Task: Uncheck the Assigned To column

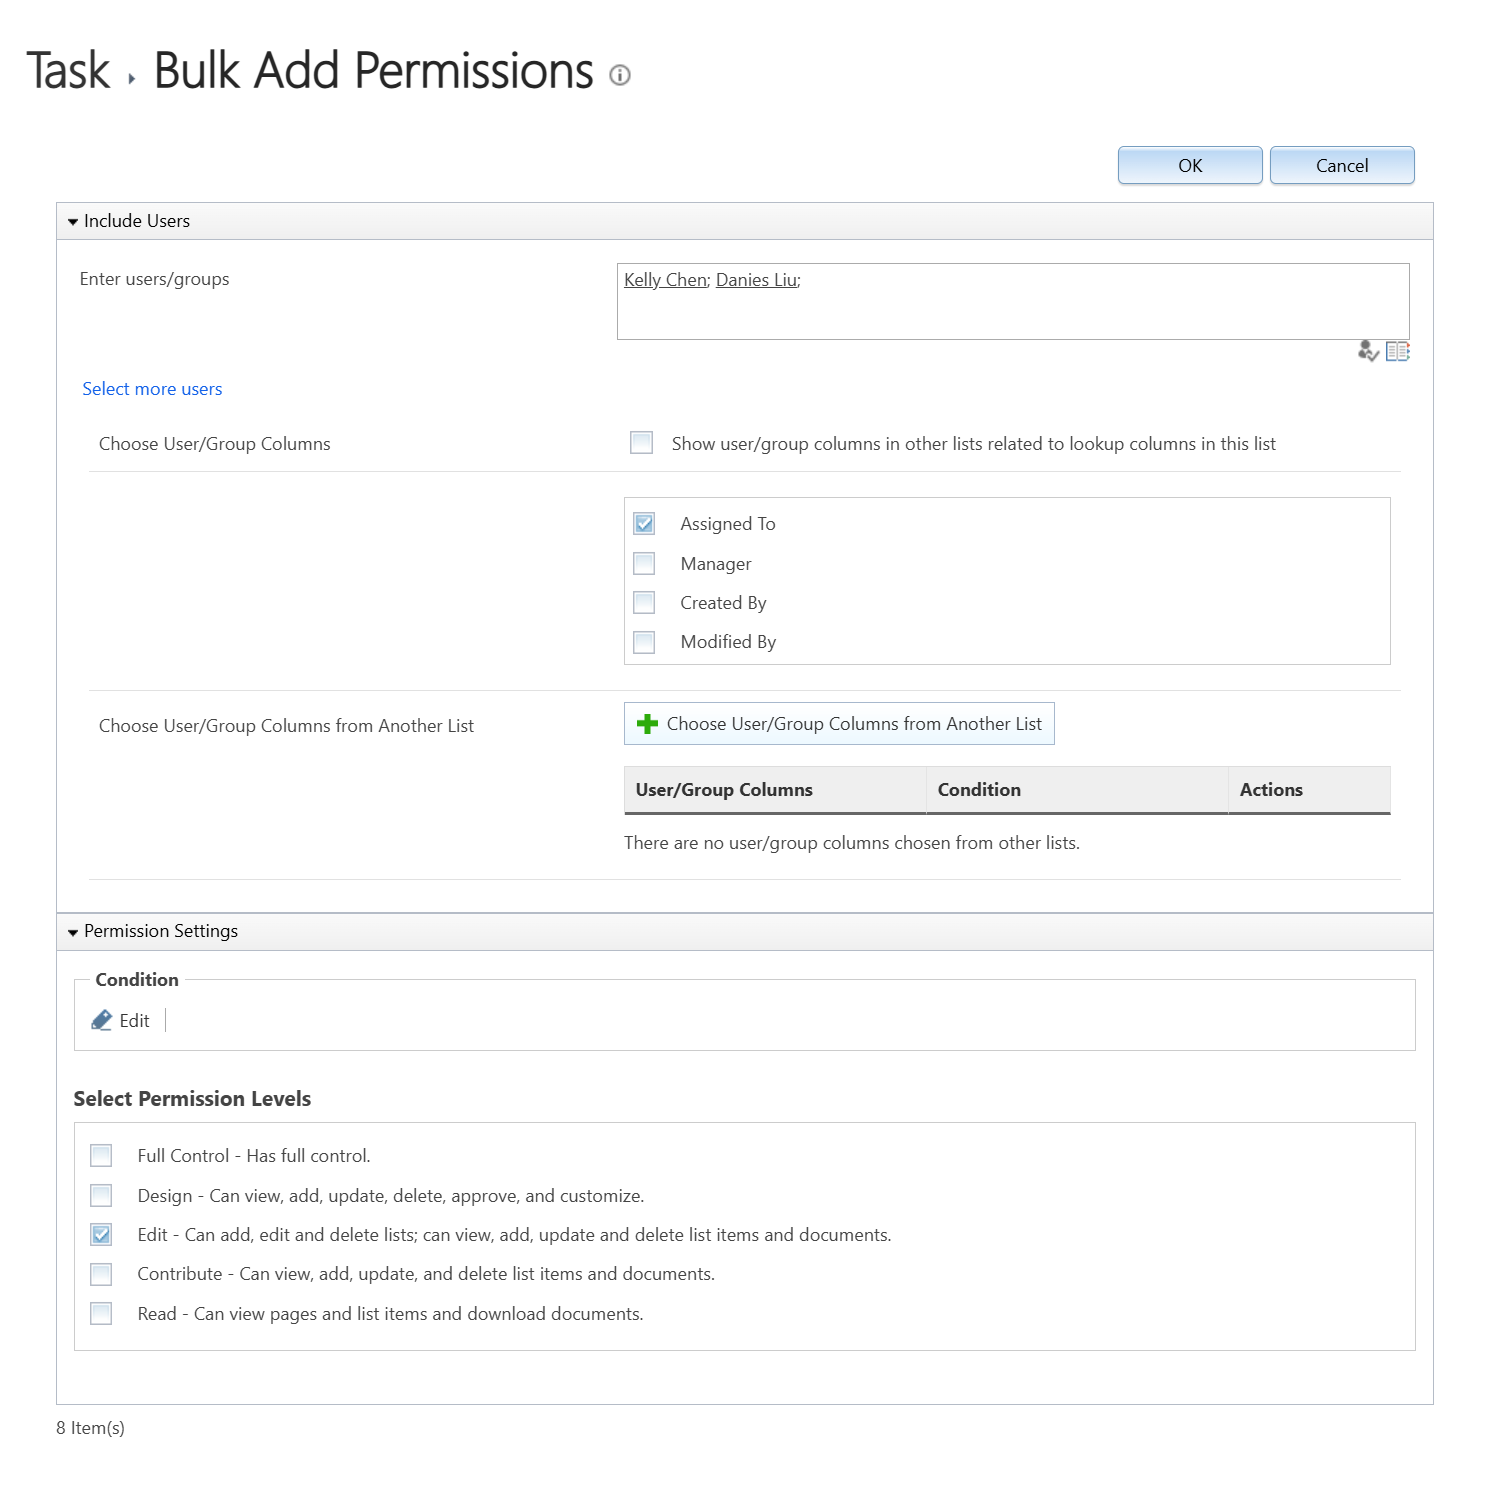Action: click(644, 524)
